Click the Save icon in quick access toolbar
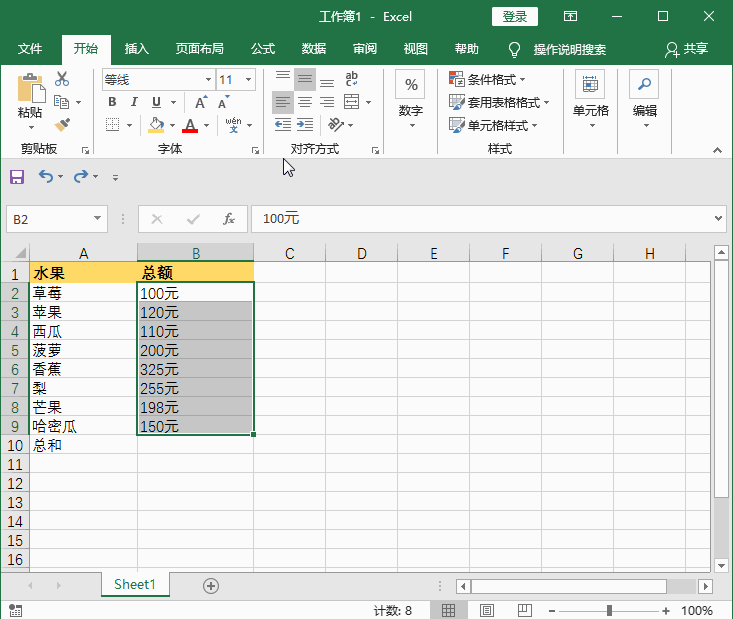This screenshot has height=619, width=733. coord(16,177)
